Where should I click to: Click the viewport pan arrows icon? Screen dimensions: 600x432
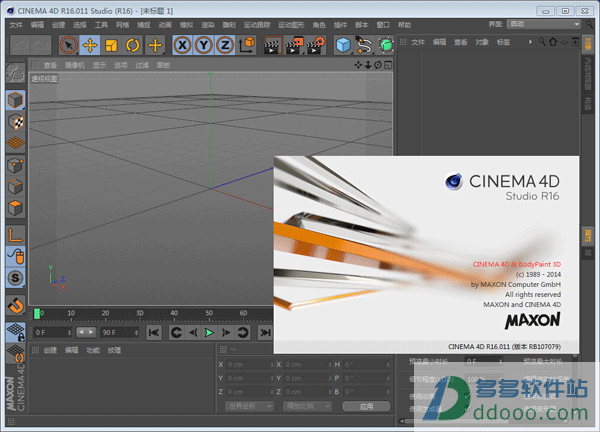358,65
